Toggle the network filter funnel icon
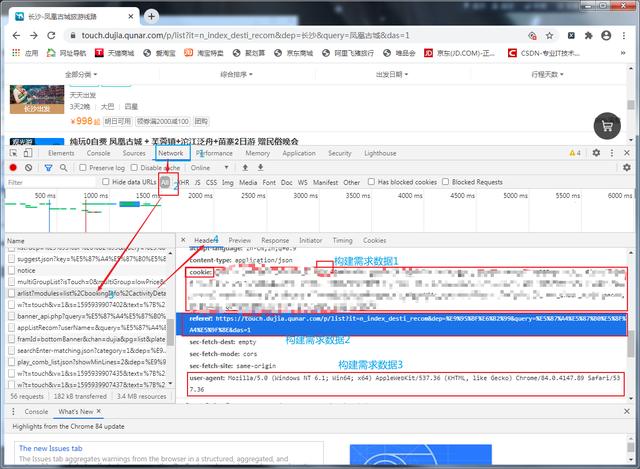This screenshot has width=640, height=469. point(48,167)
